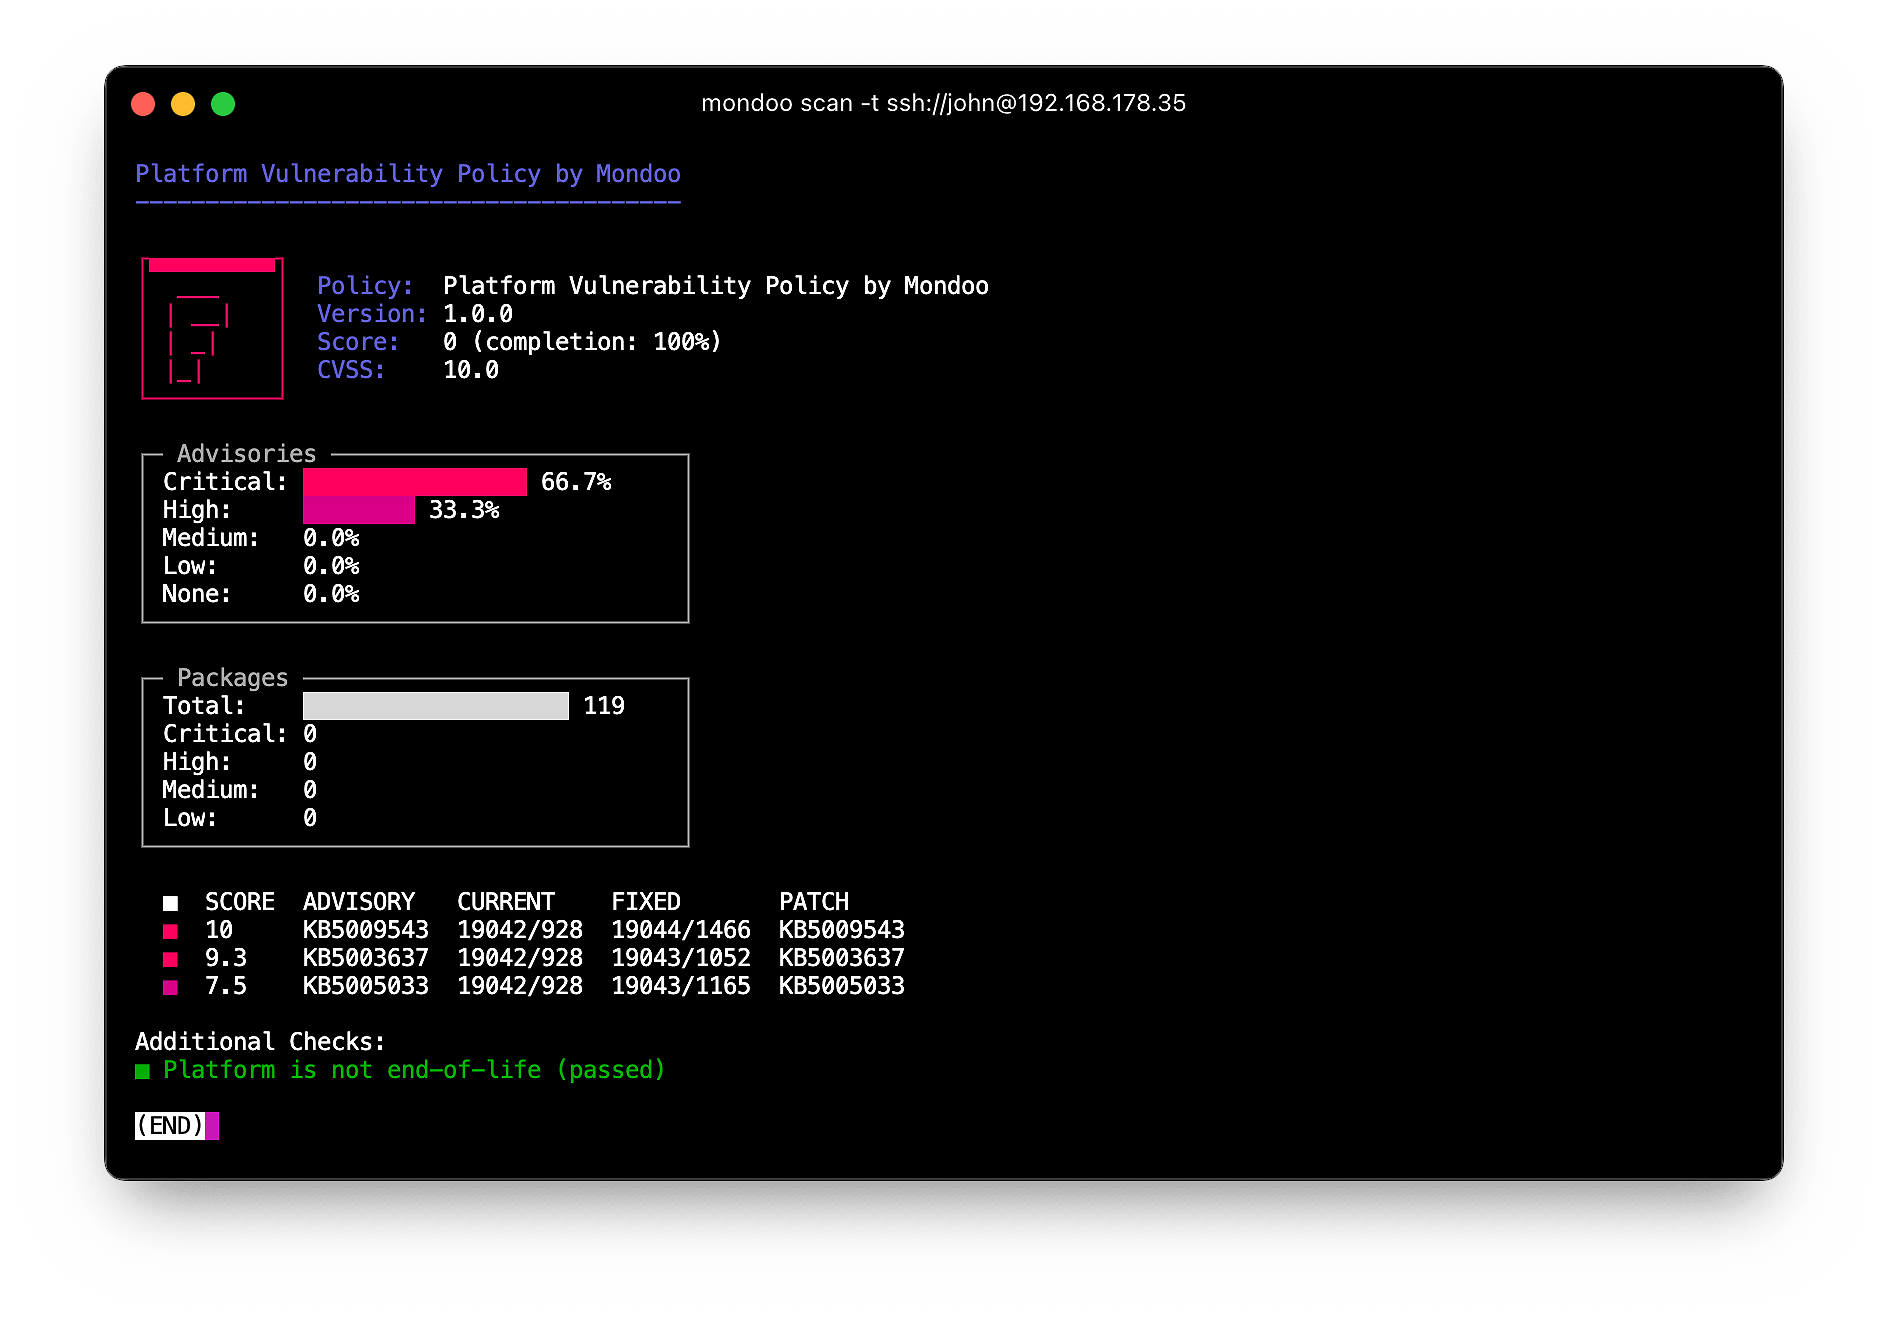The height and width of the screenshot is (1318, 1888).
Task: Click the fixed version 19044/1466
Action: point(680,930)
